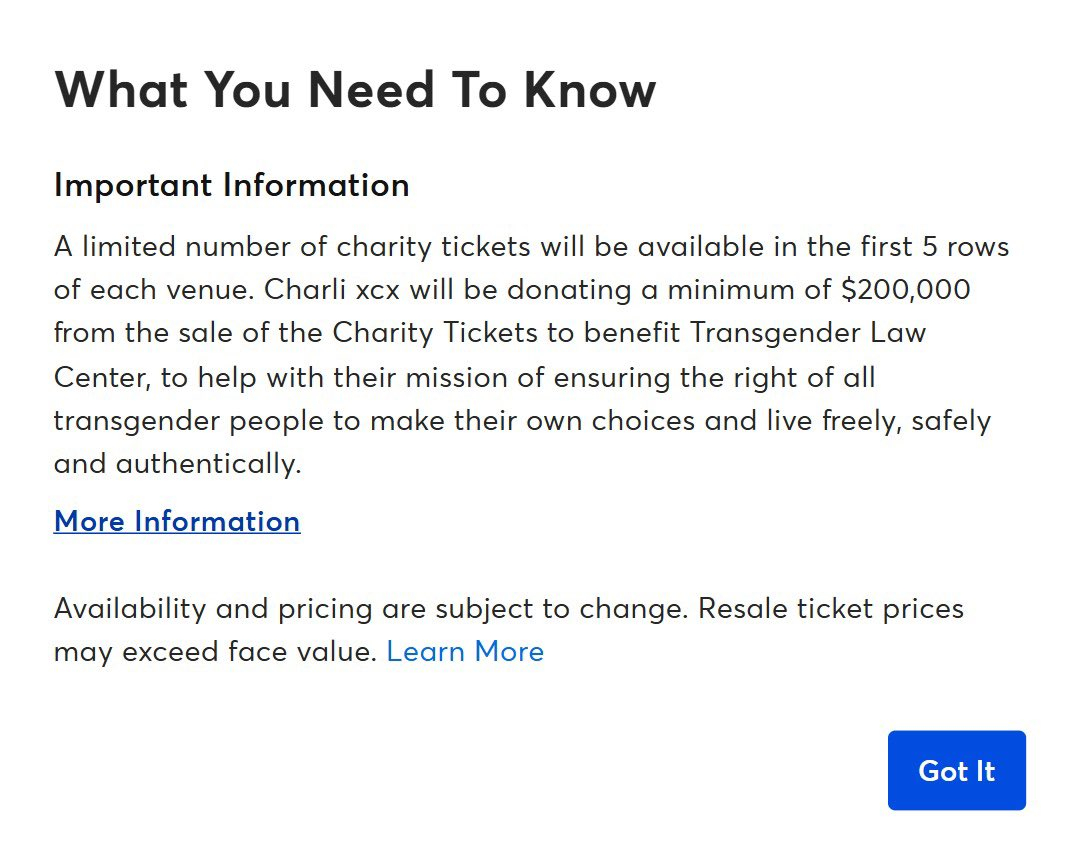Click Transgender Law text in the paragraph

click(x=808, y=333)
